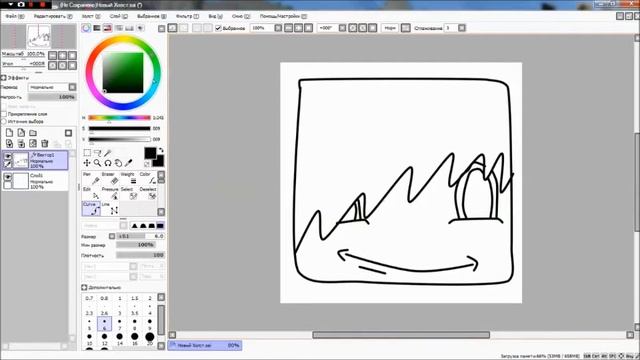Open the Файл menu
Viewport: 640px width, 360px height.
15,16
